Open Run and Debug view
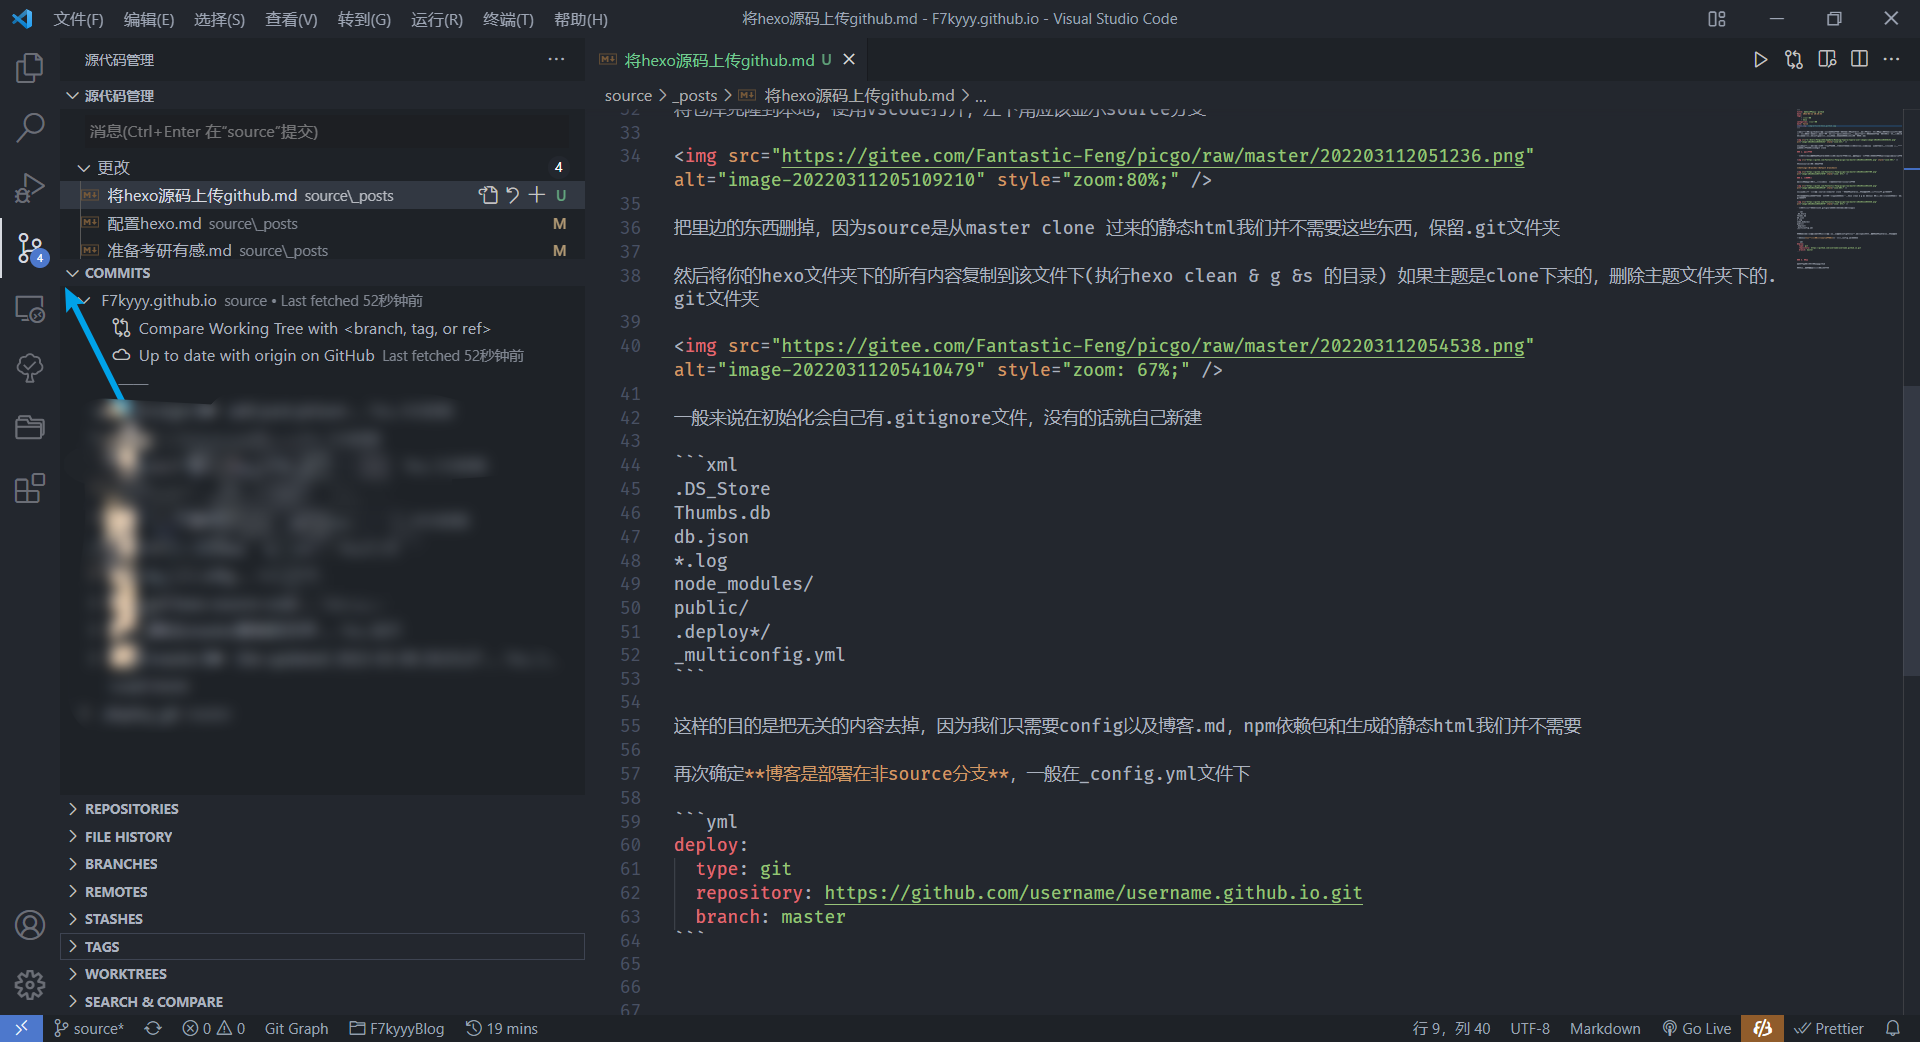The height and width of the screenshot is (1042, 1920). click(30, 187)
